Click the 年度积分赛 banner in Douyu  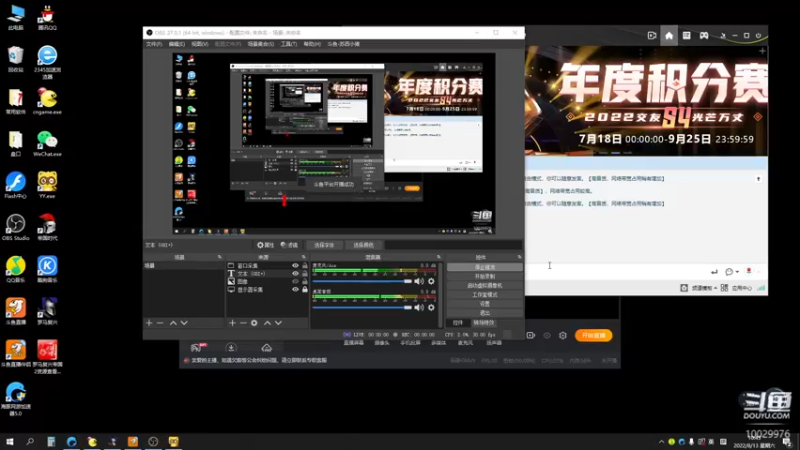tap(646, 101)
